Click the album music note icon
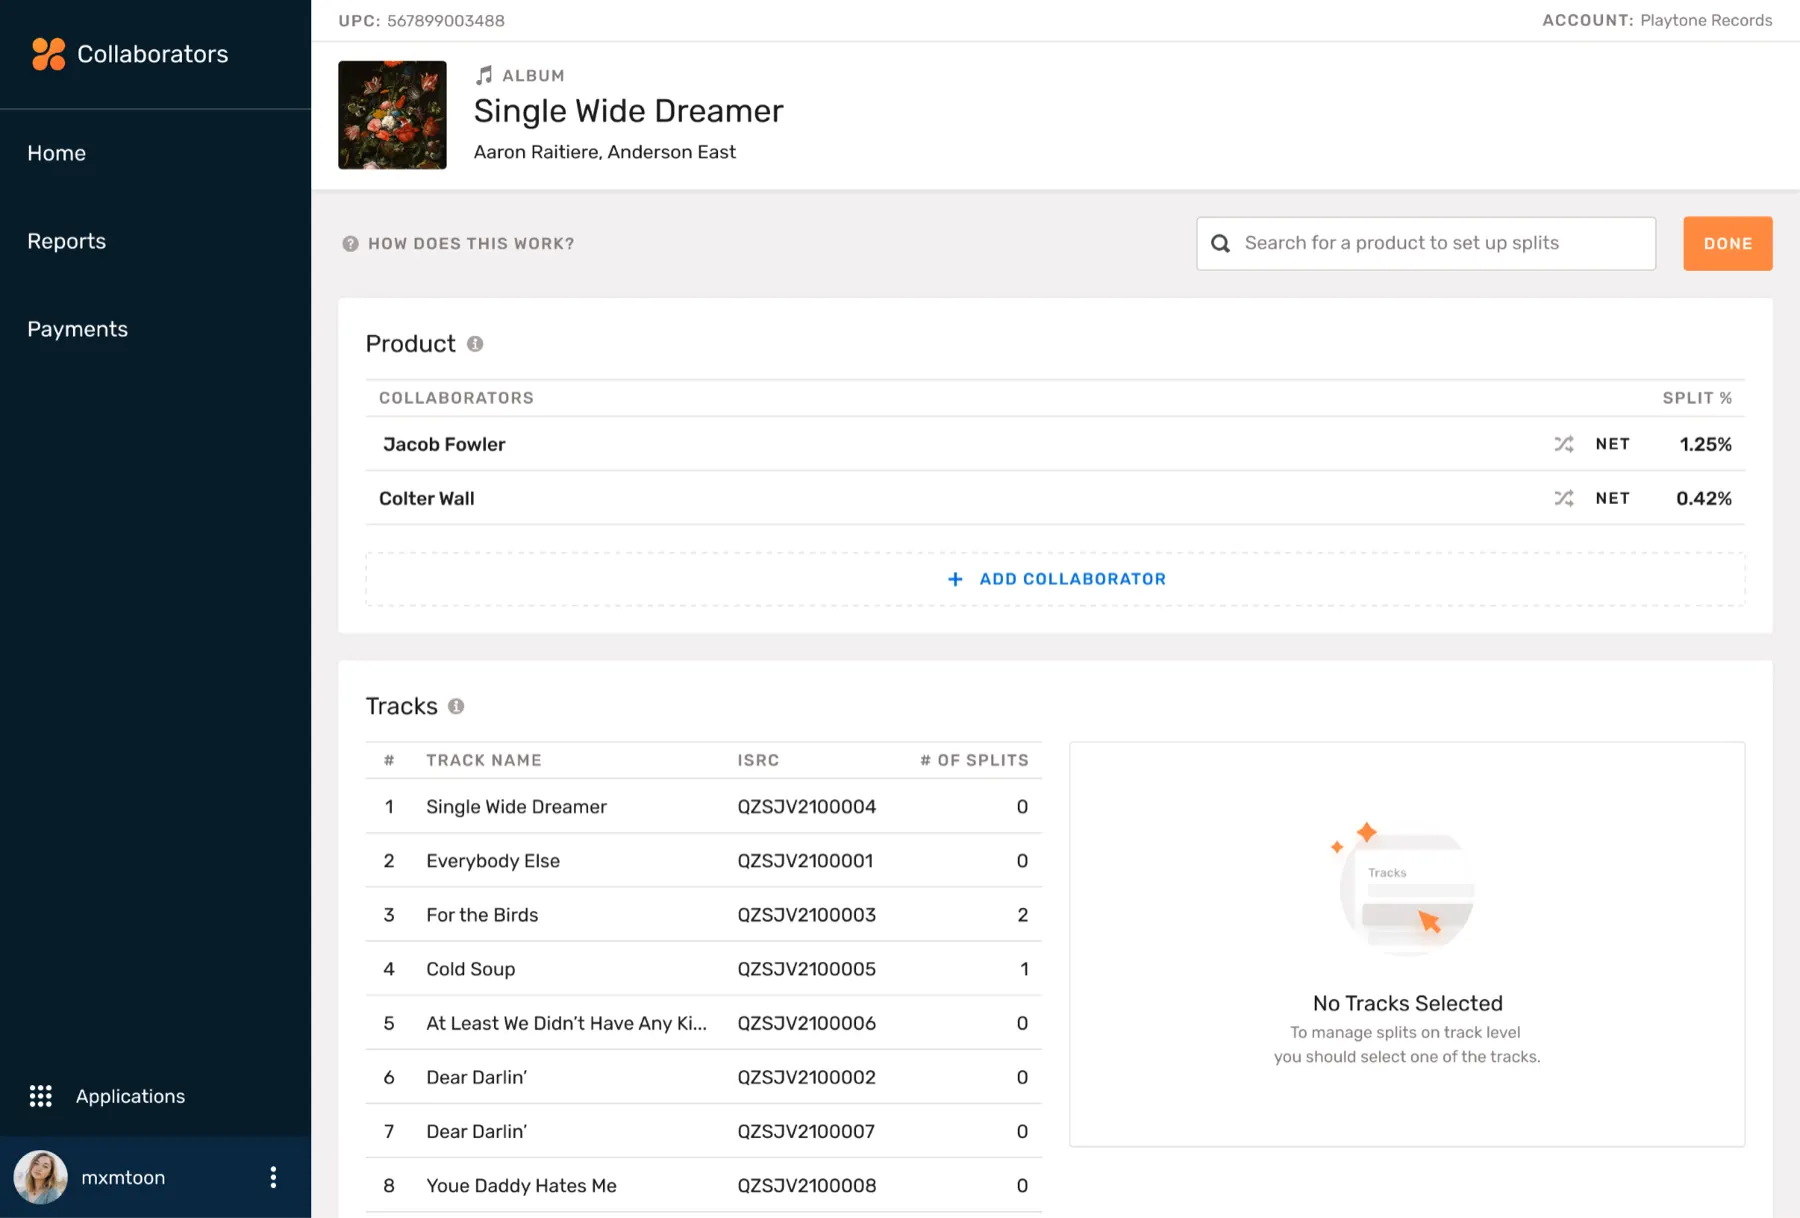 [x=484, y=75]
